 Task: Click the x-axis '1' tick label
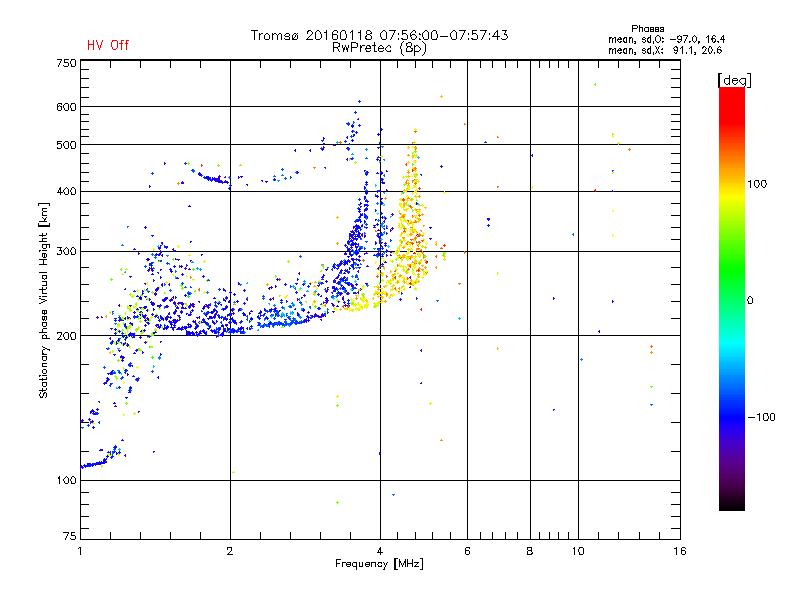click(80, 551)
